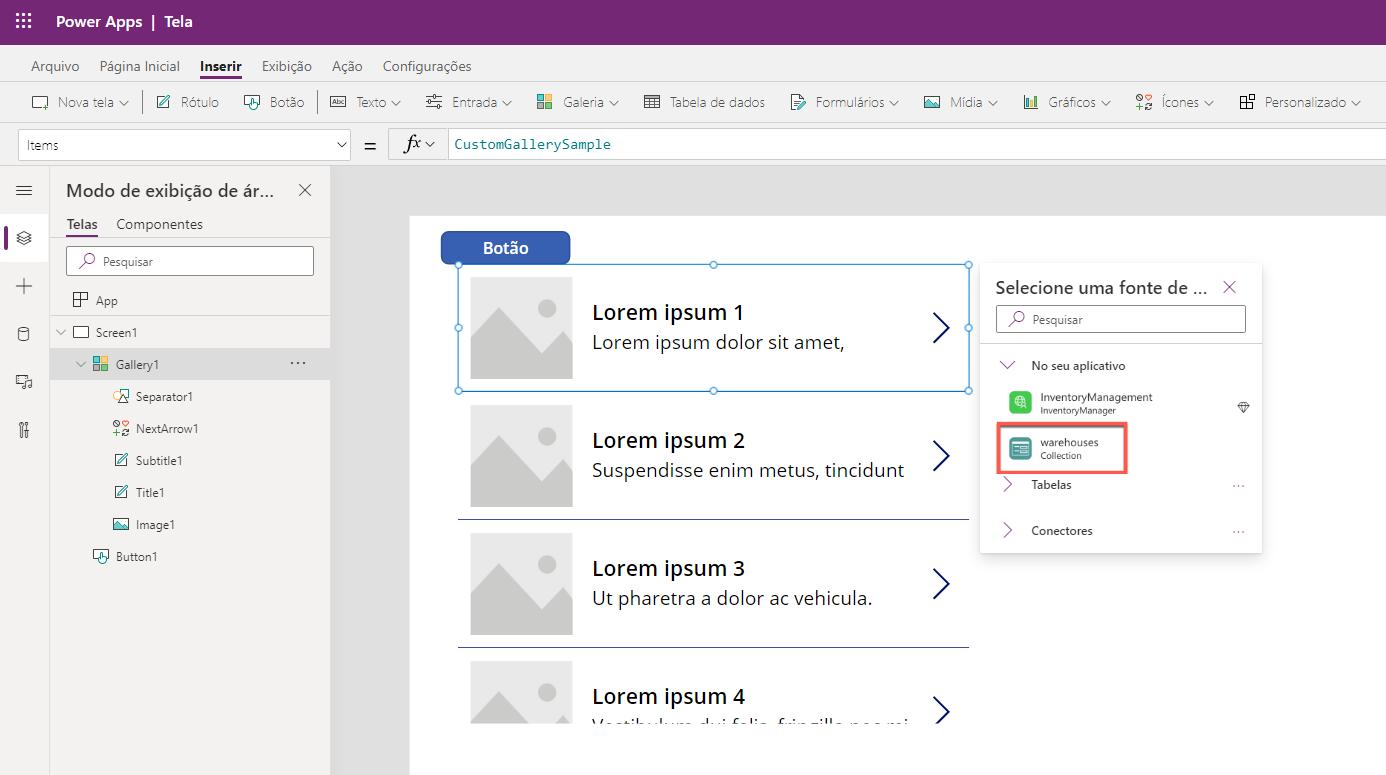Click the arrow icon on Lorem ipsum 2 row
The width and height of the screenshot is (1386, 775).
[941, 455]
